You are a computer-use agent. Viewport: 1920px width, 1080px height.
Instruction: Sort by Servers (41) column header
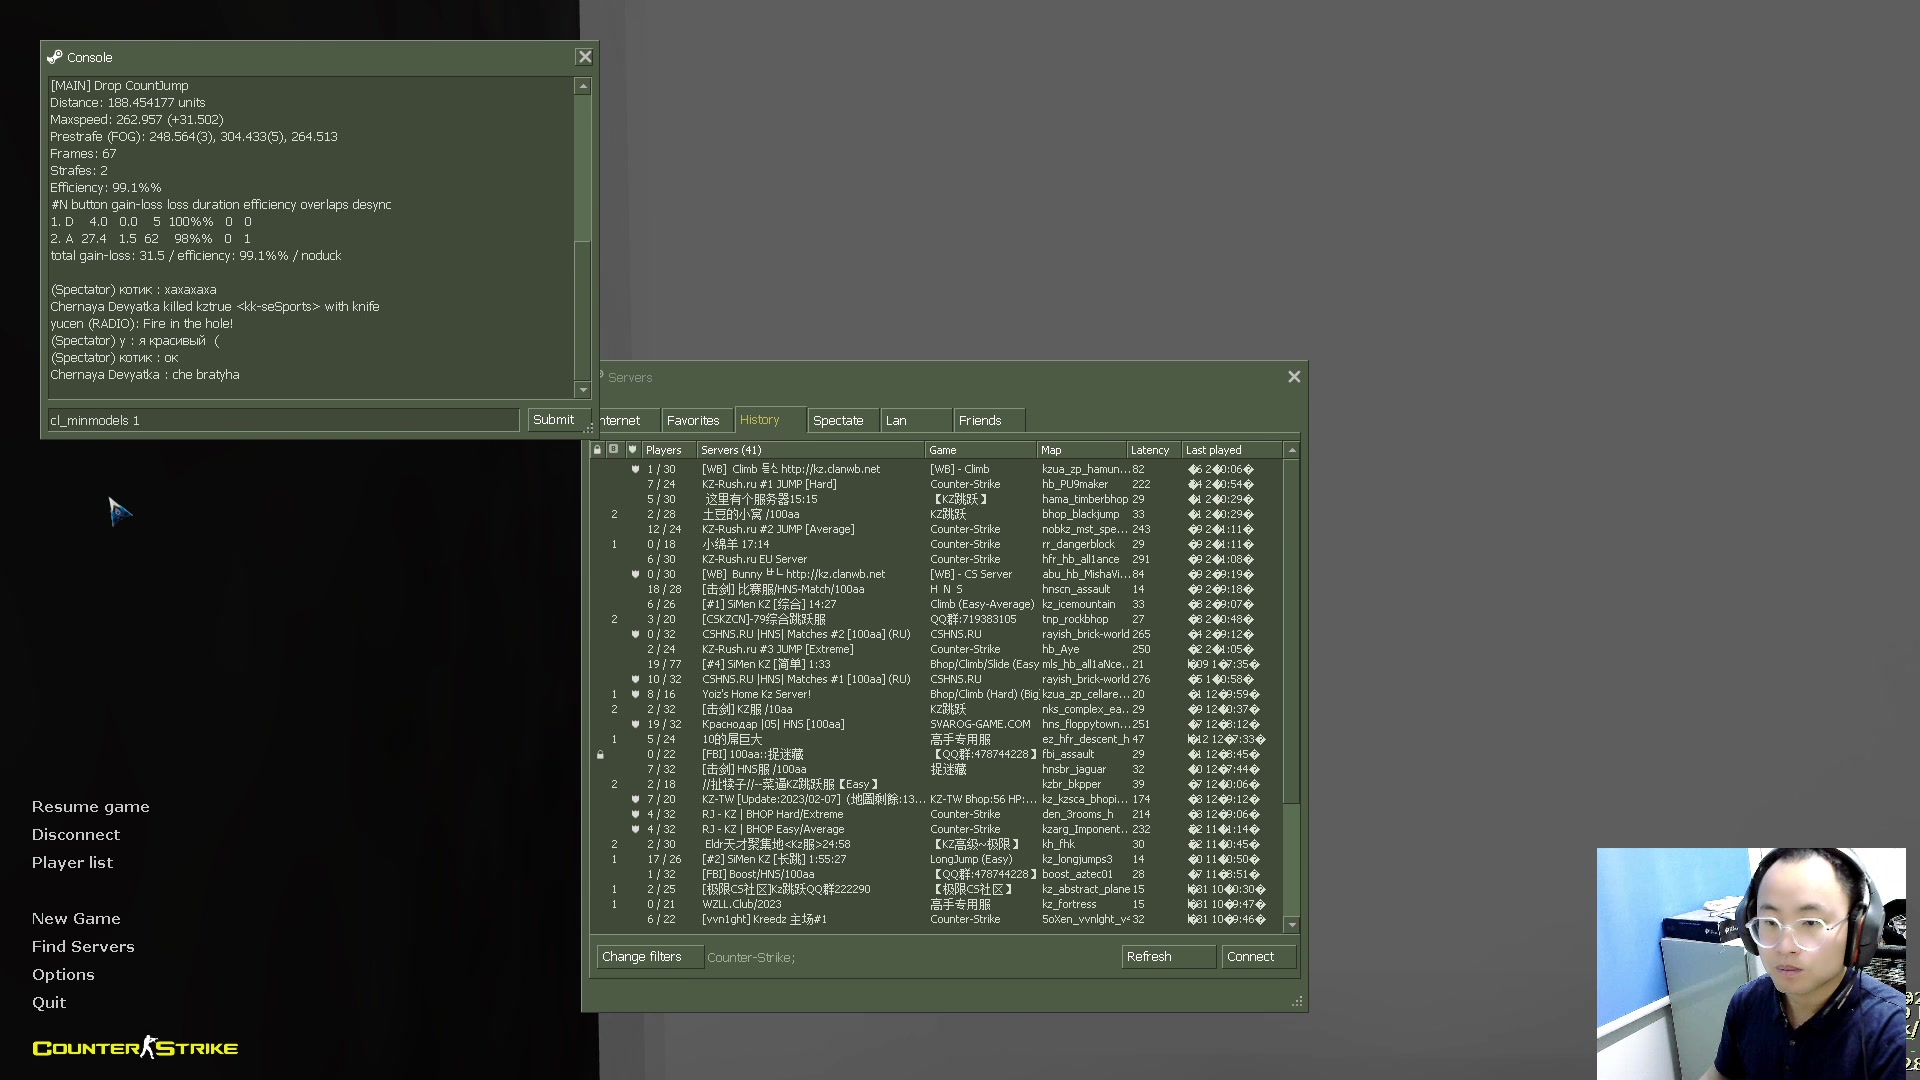tap(810, 450)
